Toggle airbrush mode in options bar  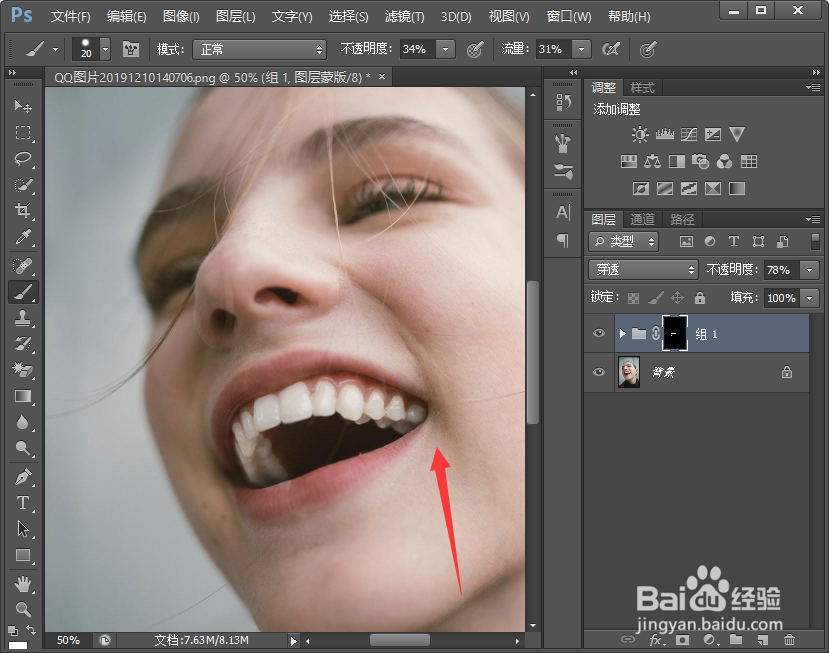click(609, 49)
